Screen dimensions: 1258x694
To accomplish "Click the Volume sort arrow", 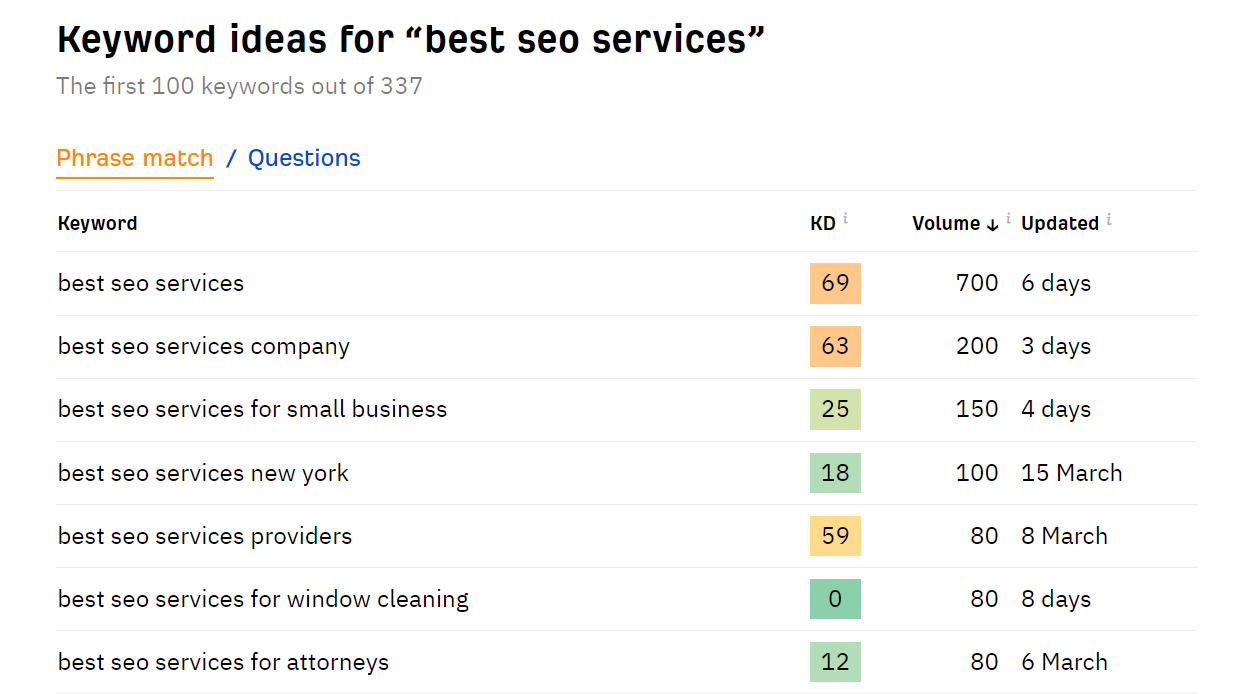I will tap(992, 225).
